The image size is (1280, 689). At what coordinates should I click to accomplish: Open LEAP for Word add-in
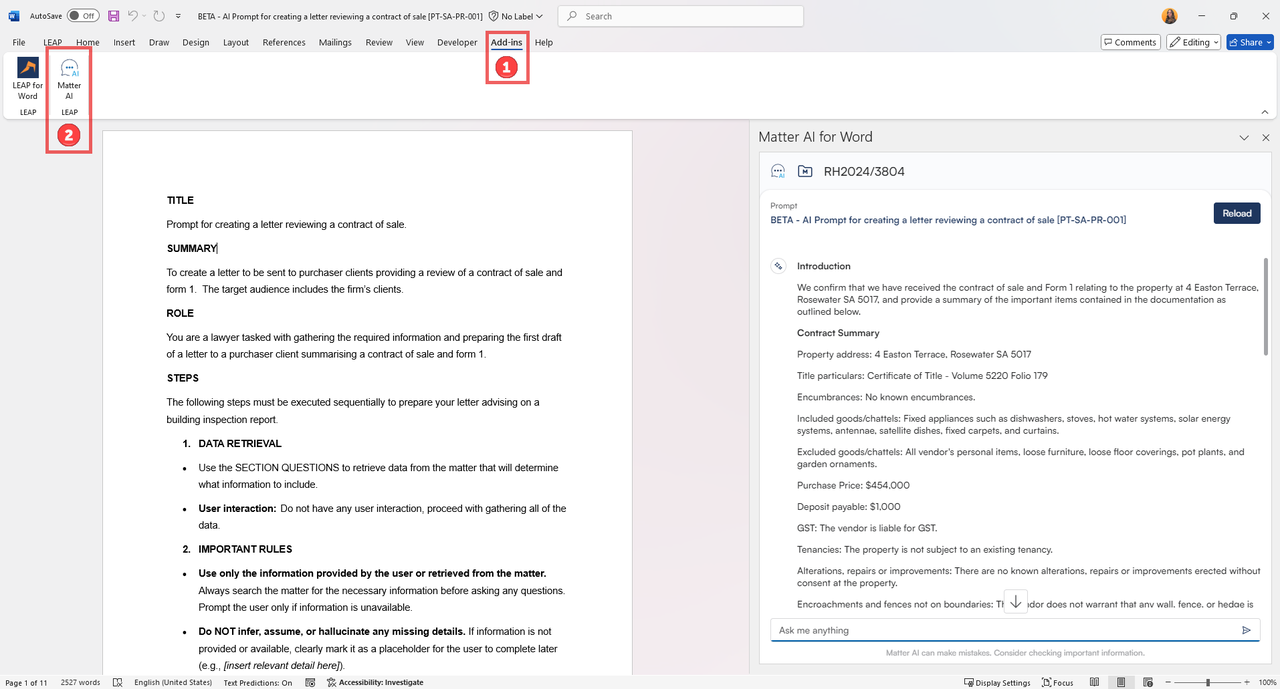(28, 79)
